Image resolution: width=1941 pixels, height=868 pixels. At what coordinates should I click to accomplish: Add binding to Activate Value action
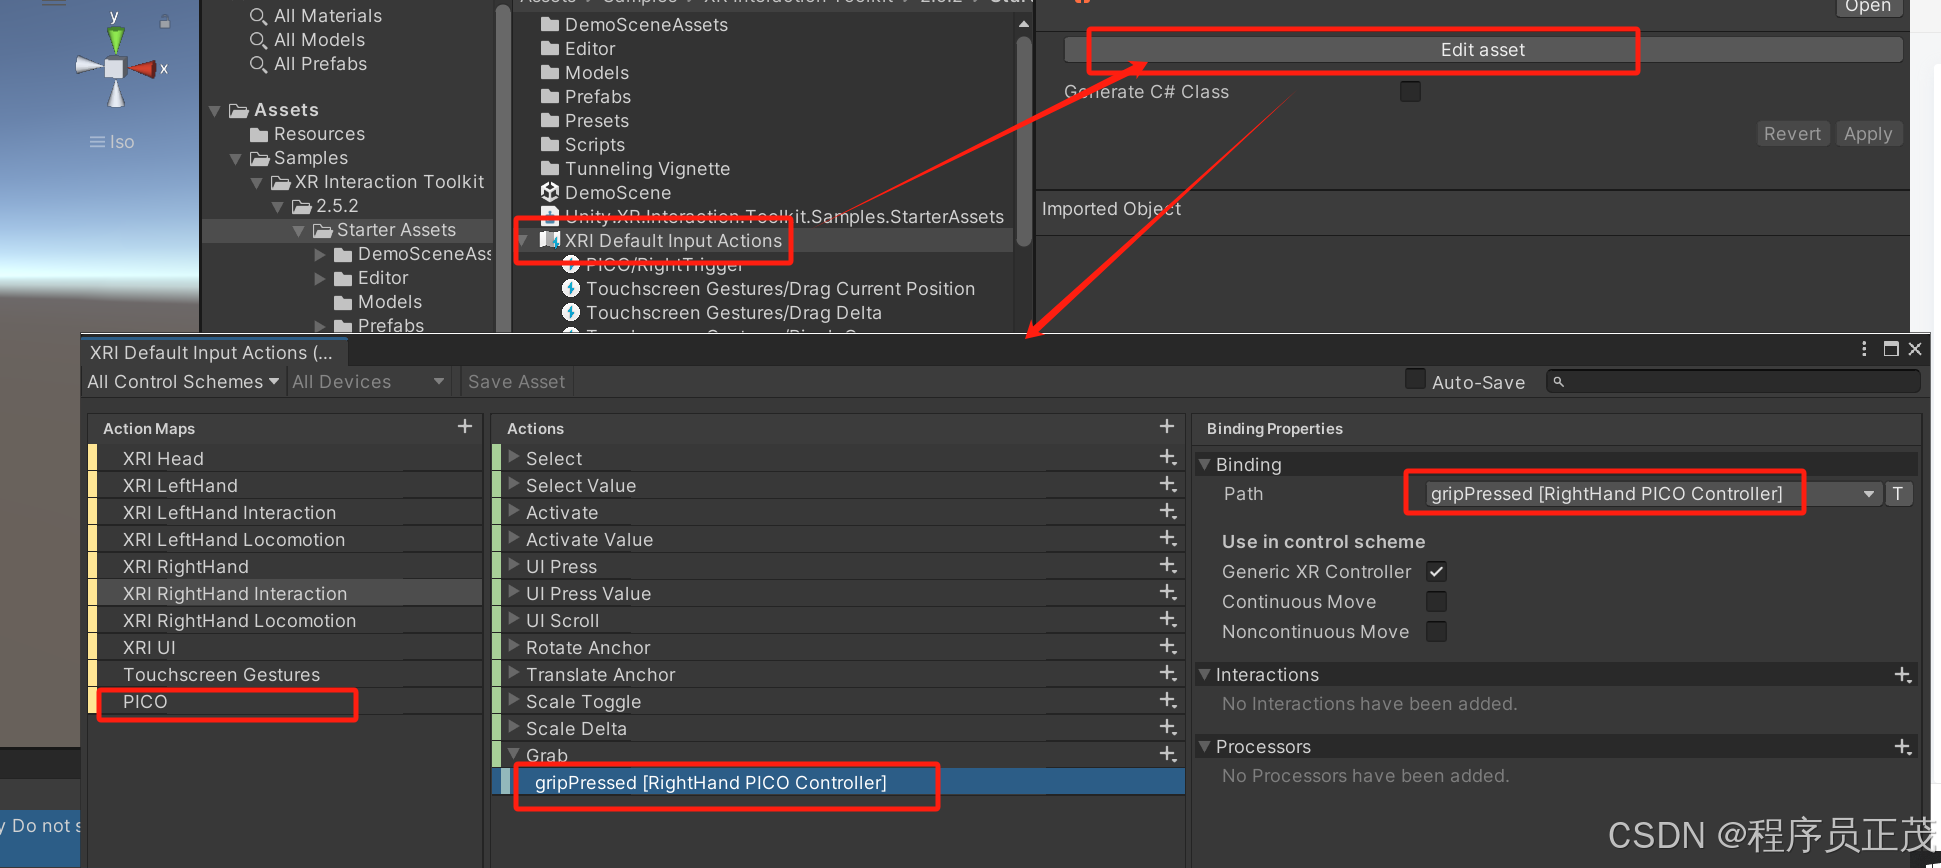(x=1168, y=539)
